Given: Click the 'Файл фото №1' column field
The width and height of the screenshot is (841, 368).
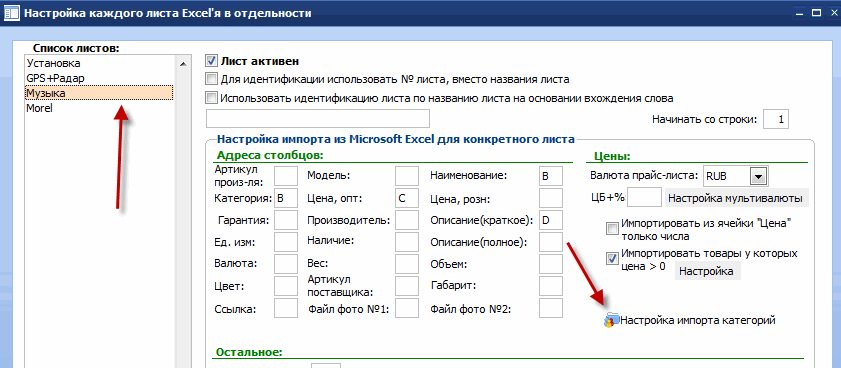Looking at the screenshot, I should point(407,308).
